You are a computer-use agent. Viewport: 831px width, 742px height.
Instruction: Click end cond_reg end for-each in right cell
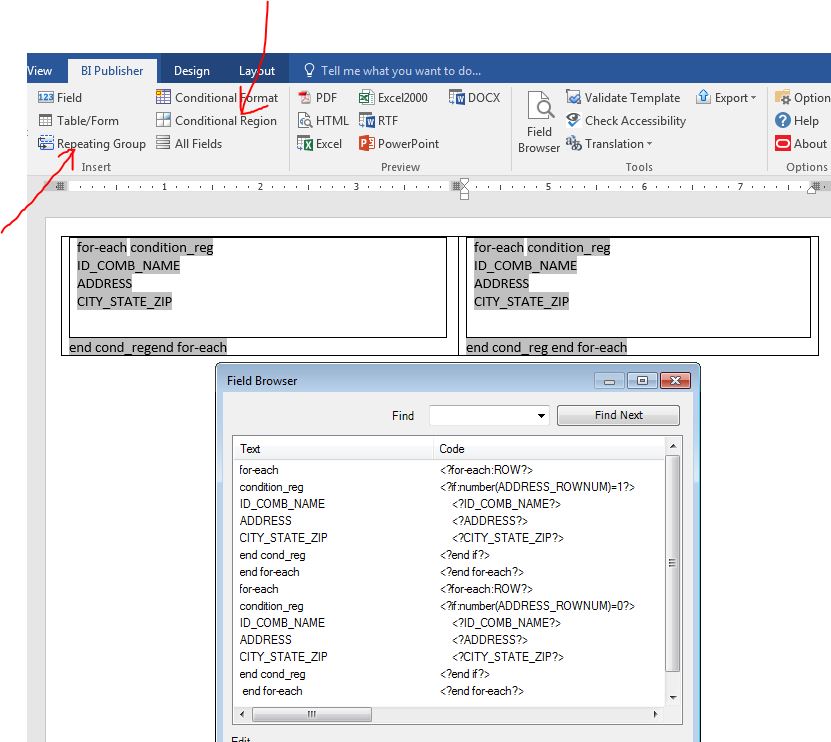click(546, 347)
